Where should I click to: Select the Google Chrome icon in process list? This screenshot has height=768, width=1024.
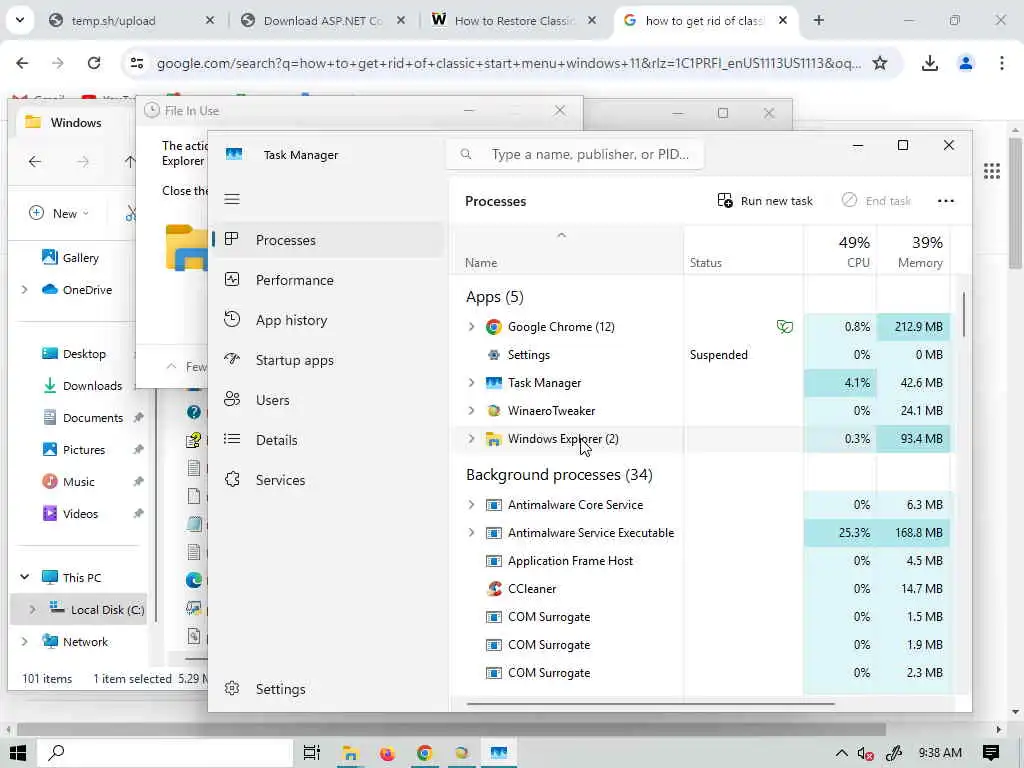click(x=494, y=327)
